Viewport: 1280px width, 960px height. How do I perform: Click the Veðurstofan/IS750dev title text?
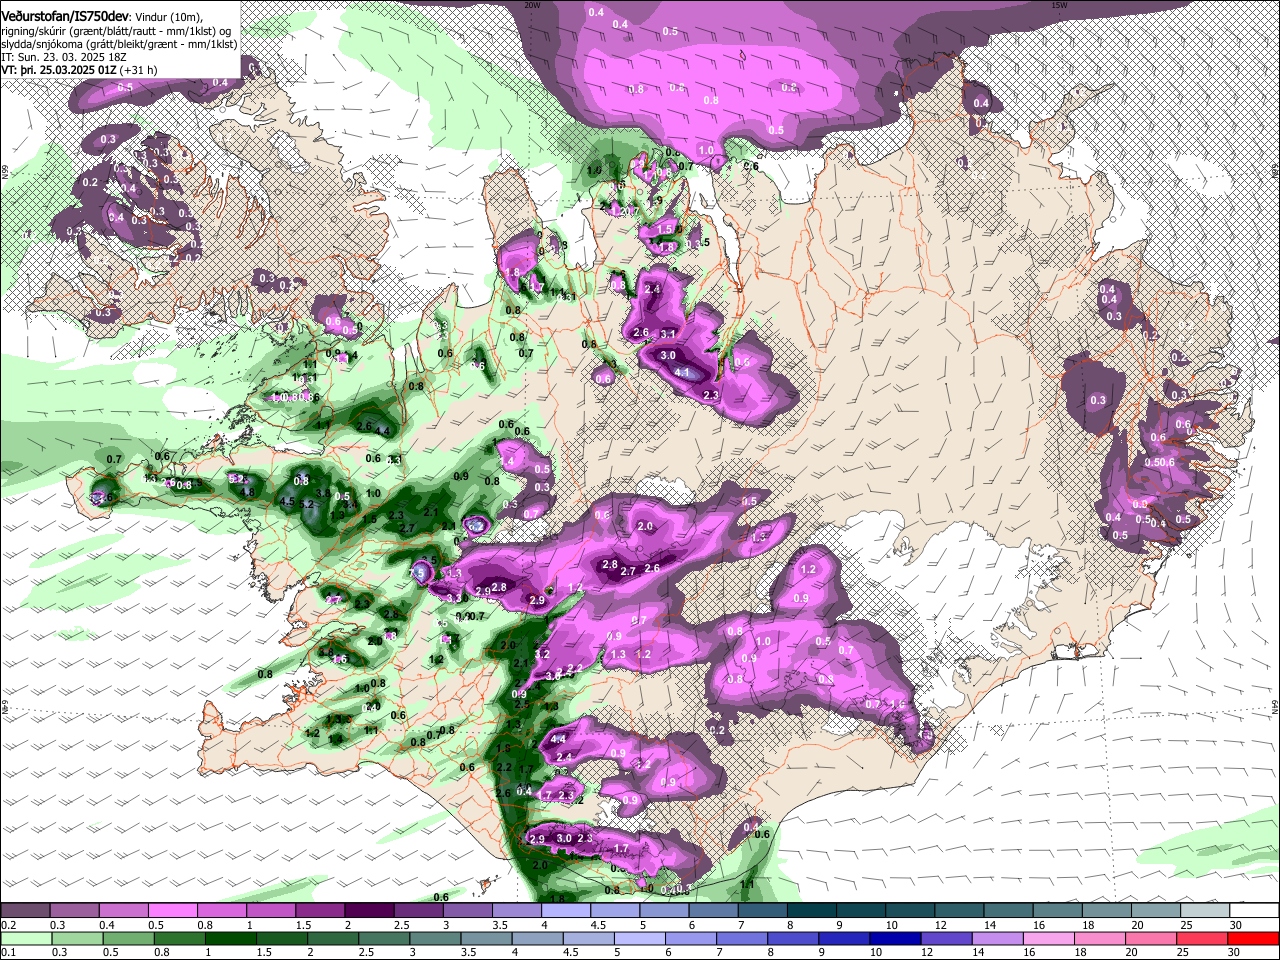(65, 16)
